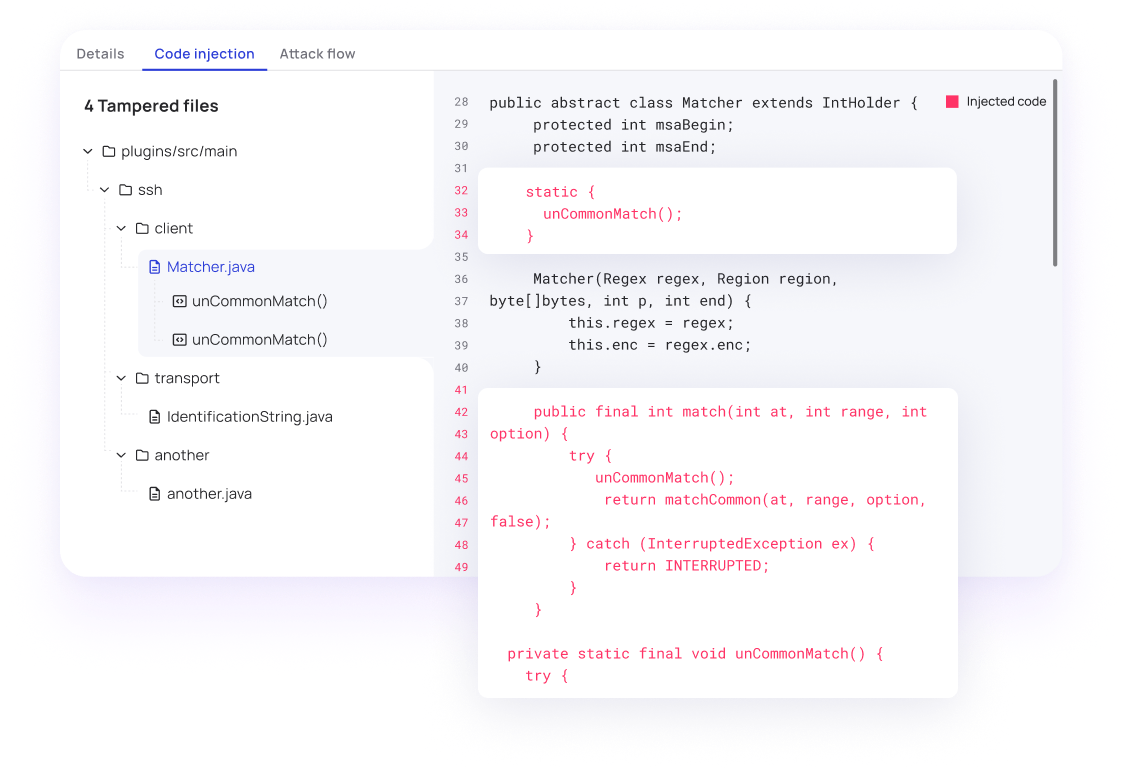Viewport: 1123px width, 768px height.
Task: Click the IdentificationString.java file icon
Action: coord(154,417)
